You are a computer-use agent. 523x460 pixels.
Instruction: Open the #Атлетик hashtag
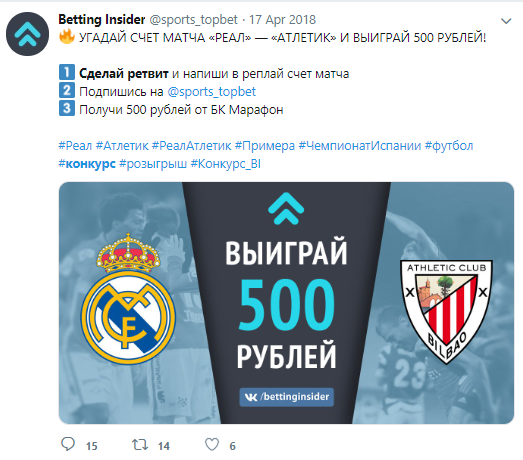click(122, 146)
